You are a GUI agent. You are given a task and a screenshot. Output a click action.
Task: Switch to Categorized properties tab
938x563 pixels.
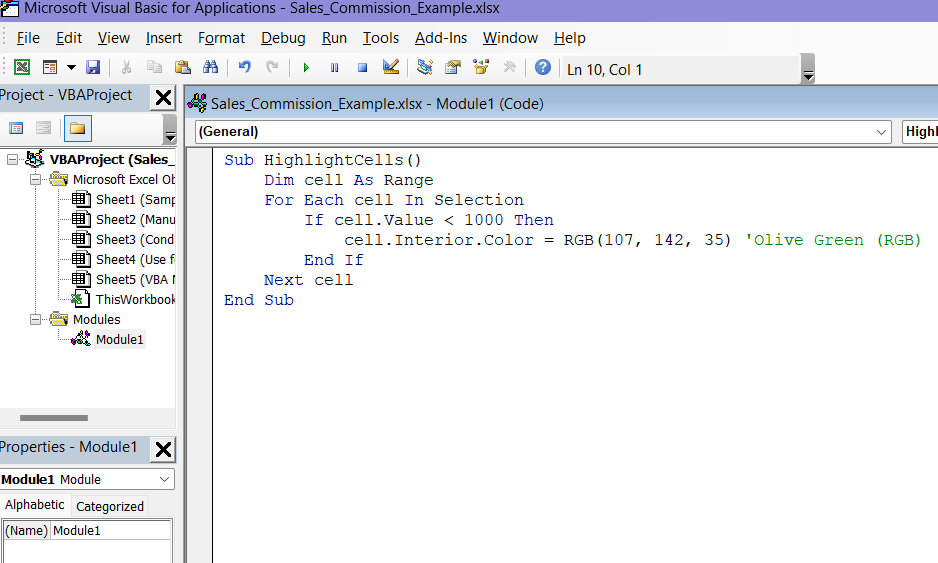click(x=110, y=507)
